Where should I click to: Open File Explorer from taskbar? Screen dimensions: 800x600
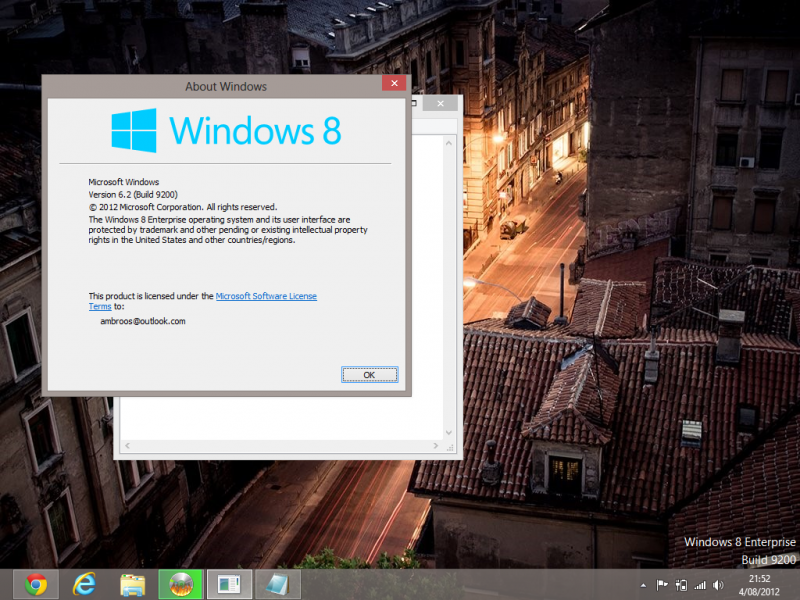[x=132, y=584]
